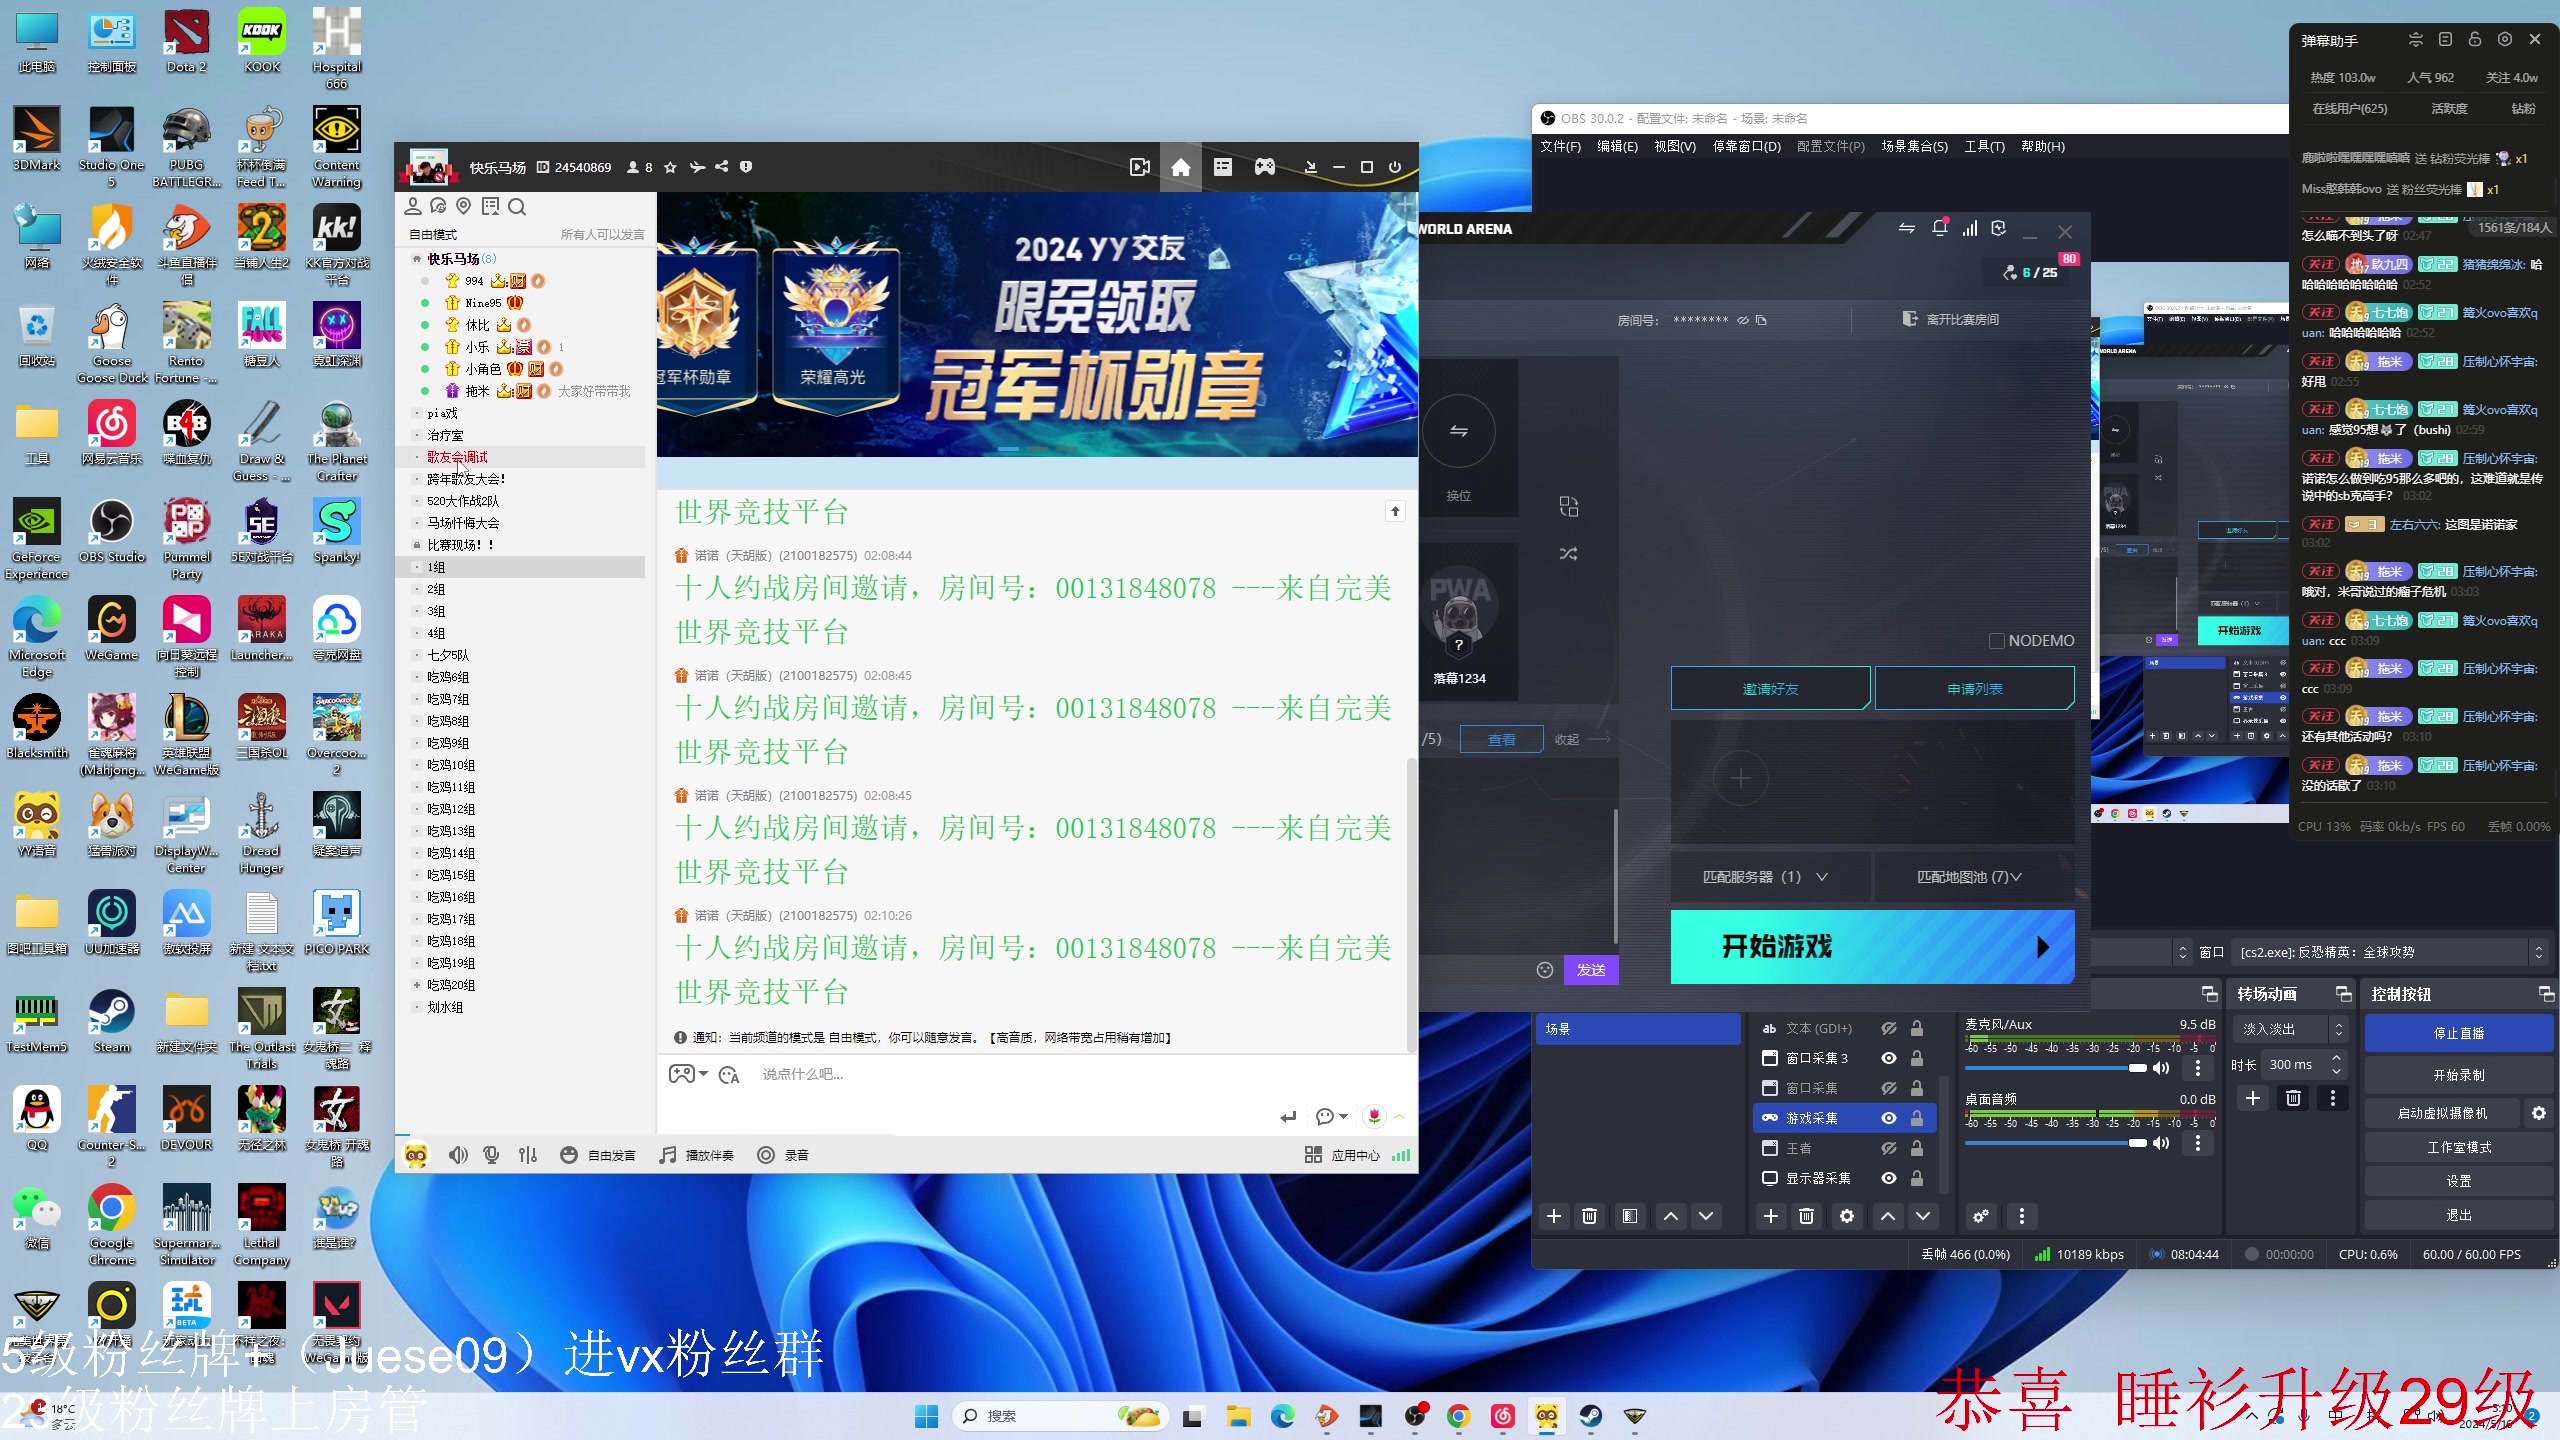Open the emoji picker beside 发送
Viewport: 2560px width, 1440px height.
(x=1545, y=970)
